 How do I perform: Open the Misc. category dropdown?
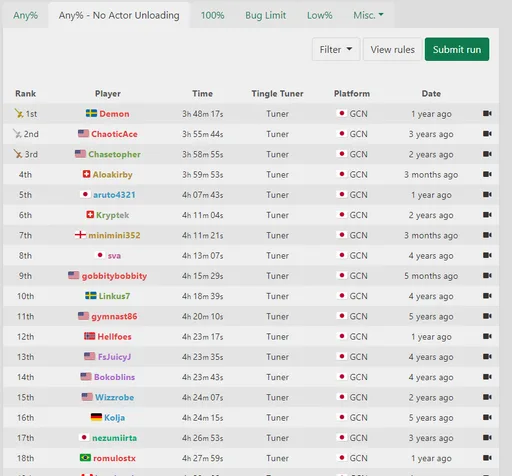point(368,15)
